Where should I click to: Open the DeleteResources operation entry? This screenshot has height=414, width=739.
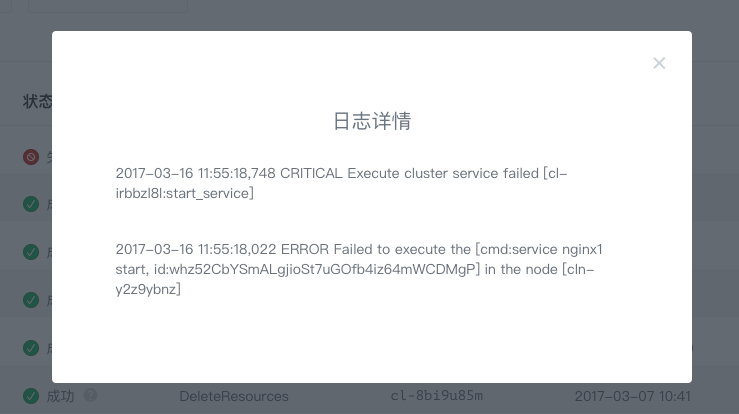(234, 396)
